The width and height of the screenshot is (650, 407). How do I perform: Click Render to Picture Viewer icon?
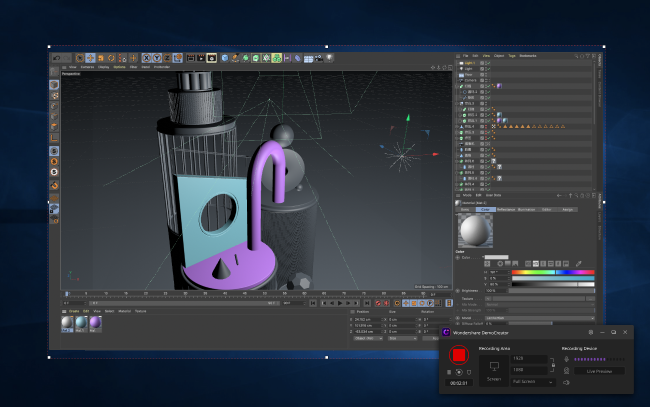click(x=201, y=58)
